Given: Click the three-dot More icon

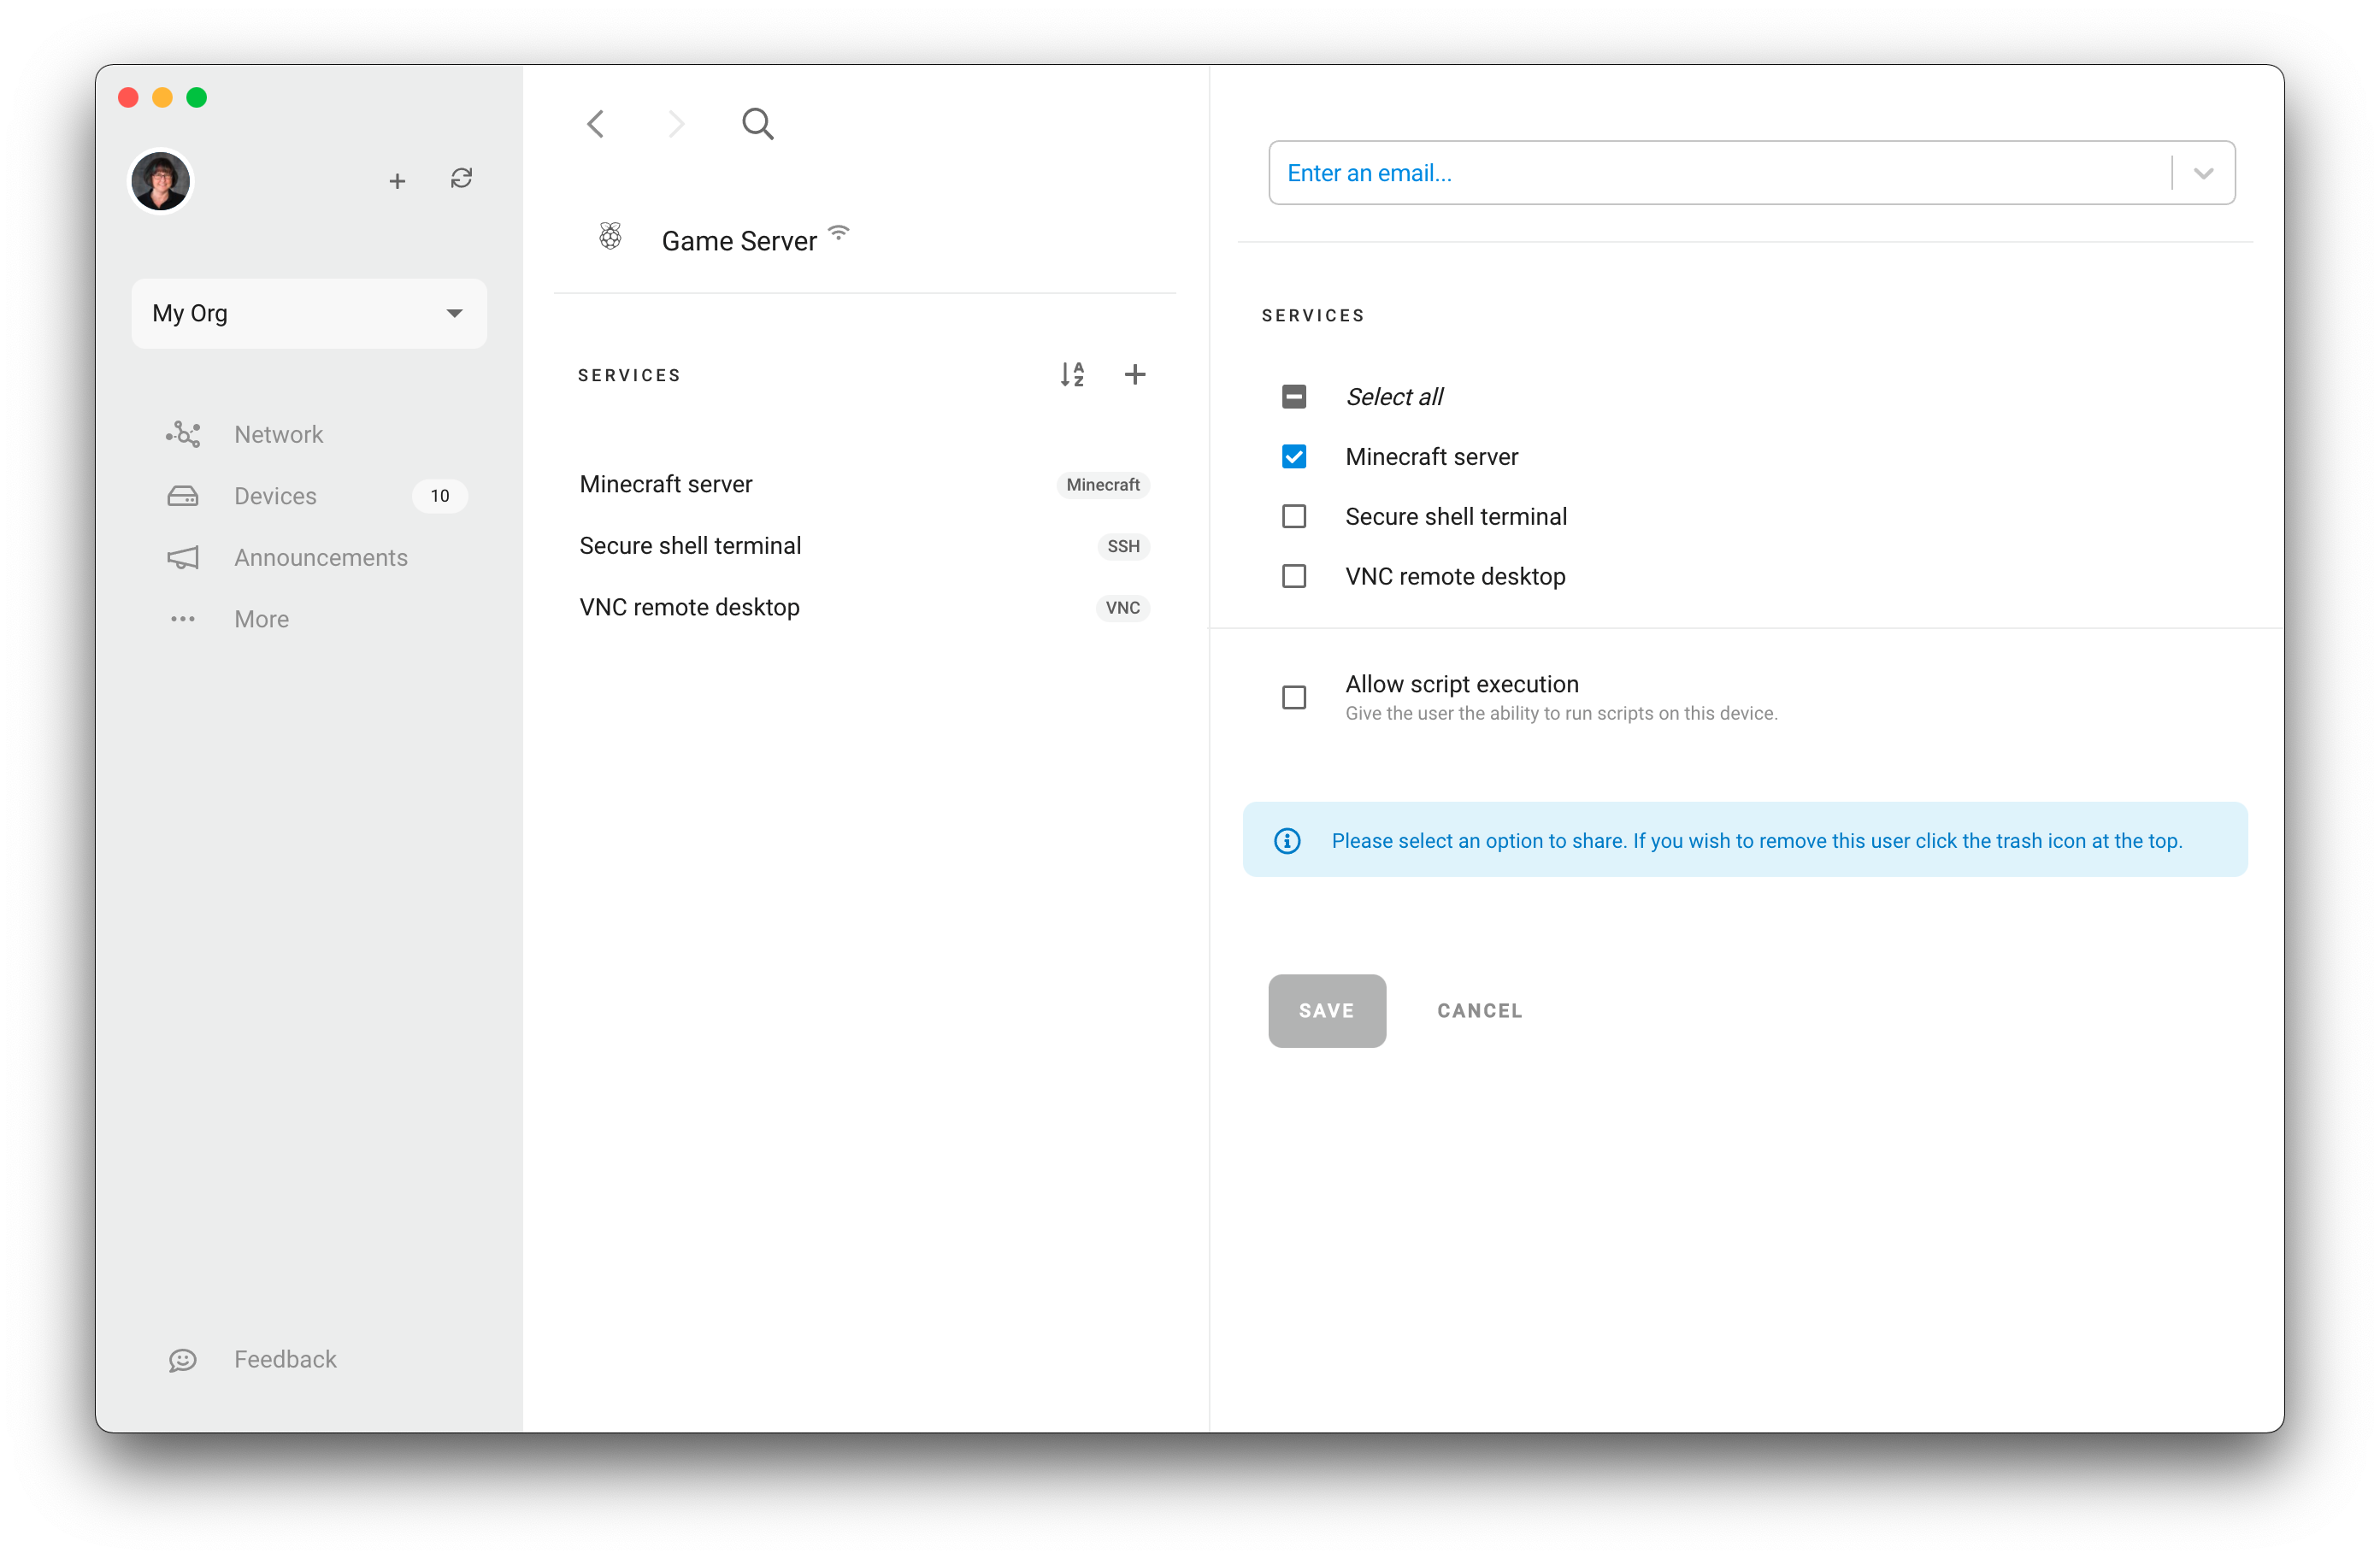Looking at the screenshot, I should coord(183,619).
